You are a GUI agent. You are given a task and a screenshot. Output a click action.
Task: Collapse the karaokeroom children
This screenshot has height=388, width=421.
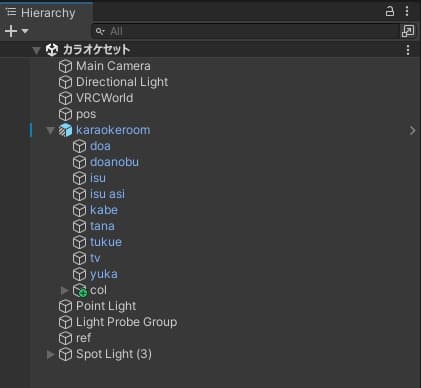click(50, 131)
